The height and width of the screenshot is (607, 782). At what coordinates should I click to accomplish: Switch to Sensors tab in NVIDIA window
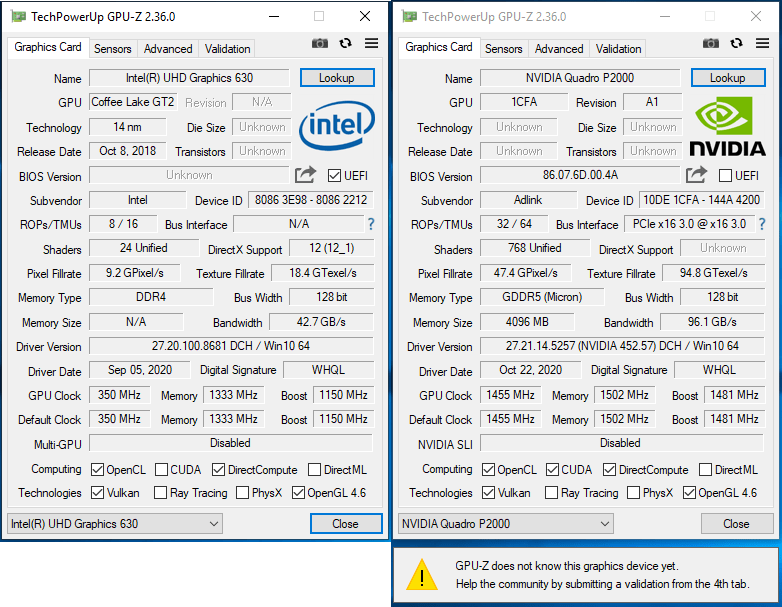[504, 49]
